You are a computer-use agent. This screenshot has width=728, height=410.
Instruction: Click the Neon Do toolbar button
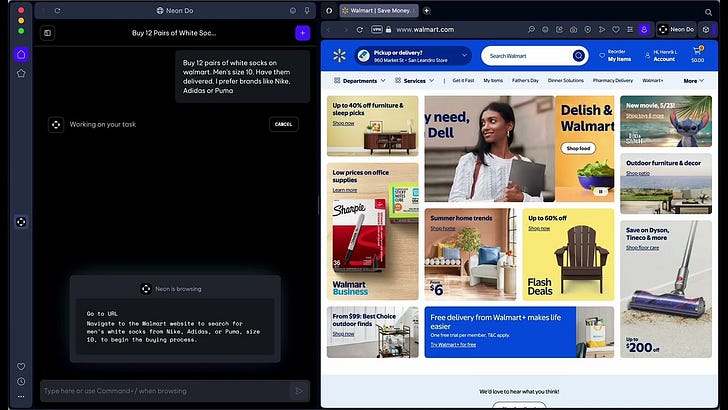click(676, 30)
